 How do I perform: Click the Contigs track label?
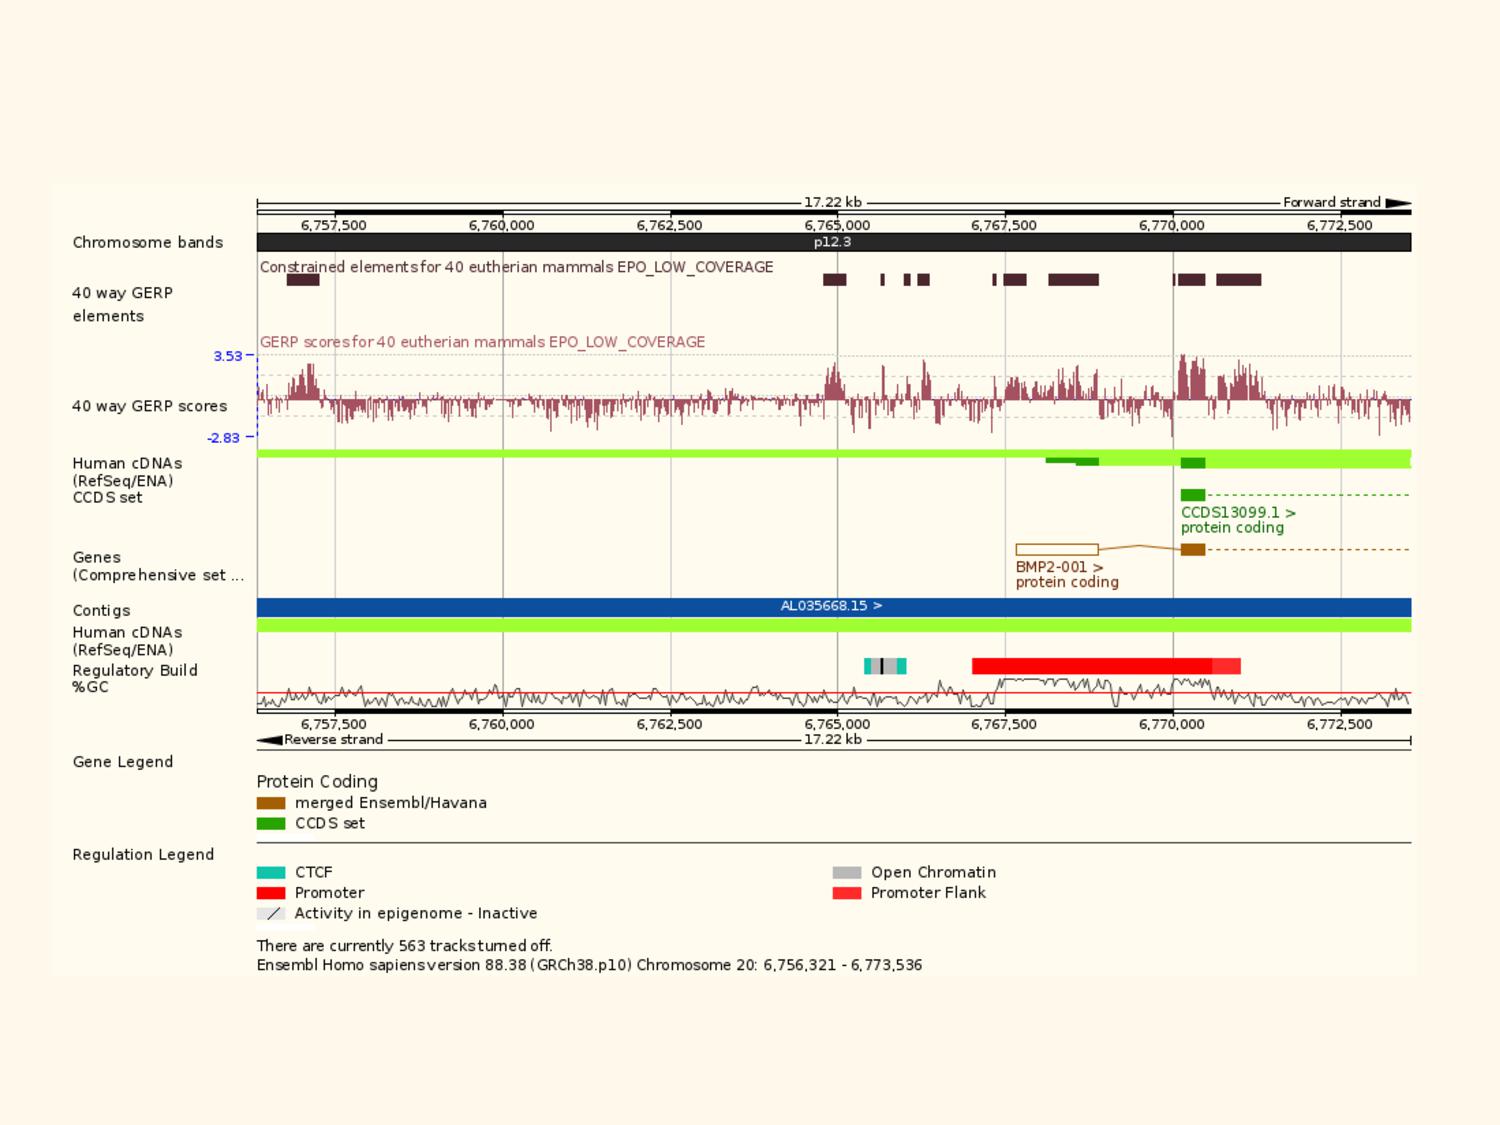pos(101,610)
